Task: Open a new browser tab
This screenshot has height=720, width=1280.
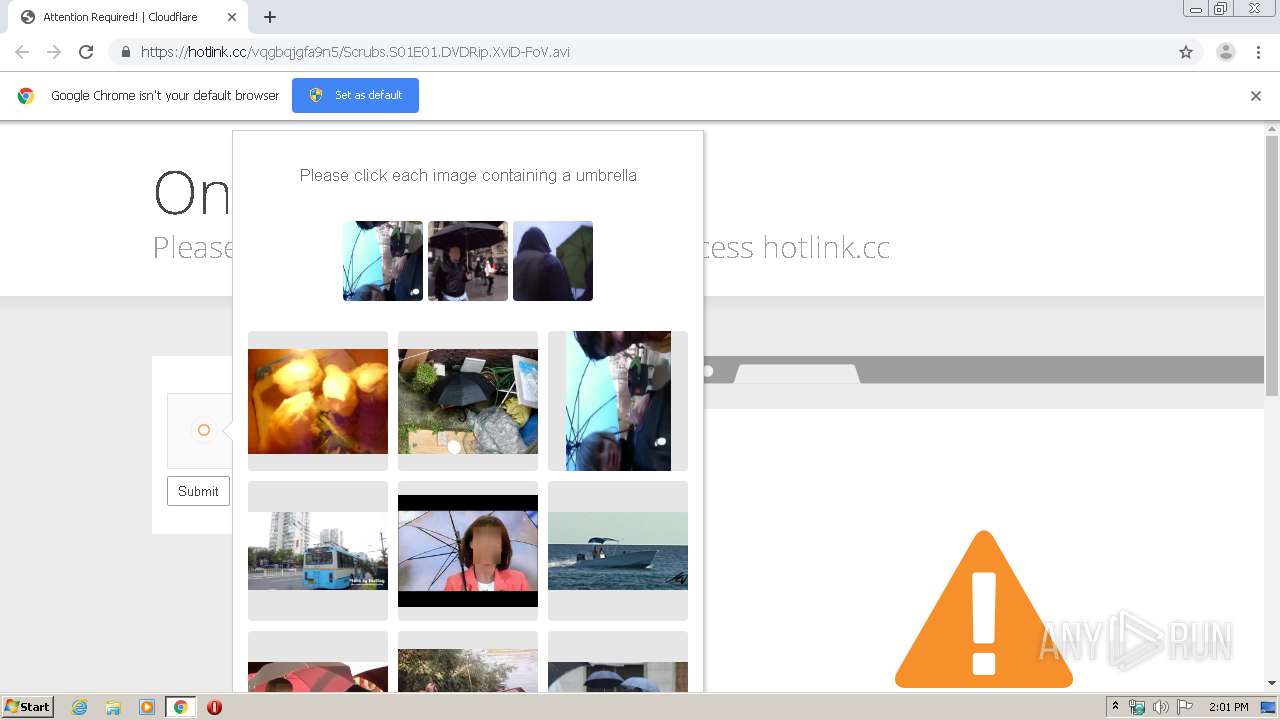Action: tap(270, 17)
